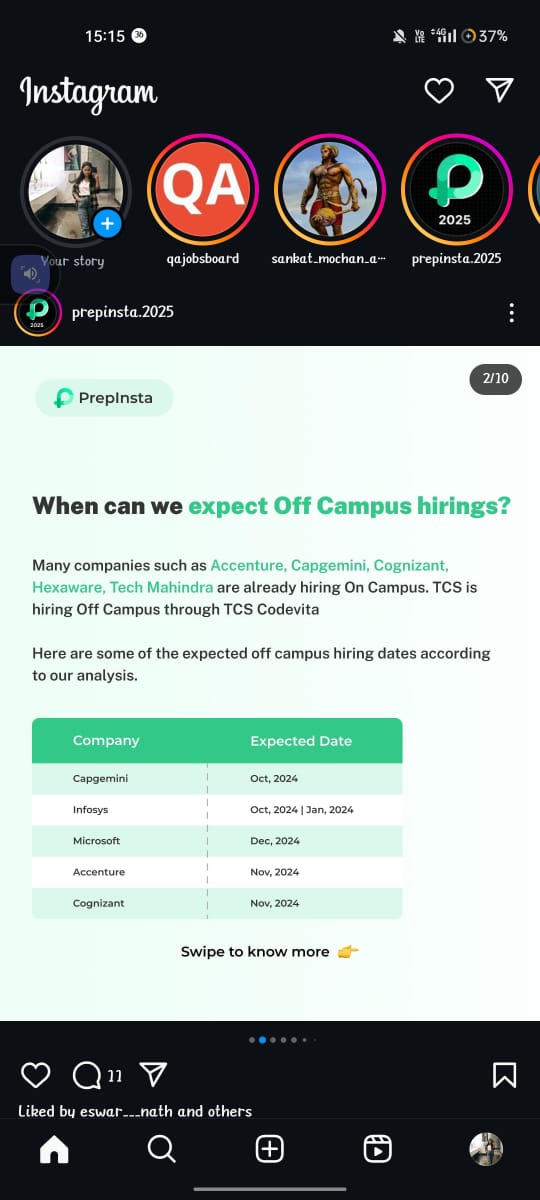Tap the blue plus to add story
540x1200 pixels.
108,223
